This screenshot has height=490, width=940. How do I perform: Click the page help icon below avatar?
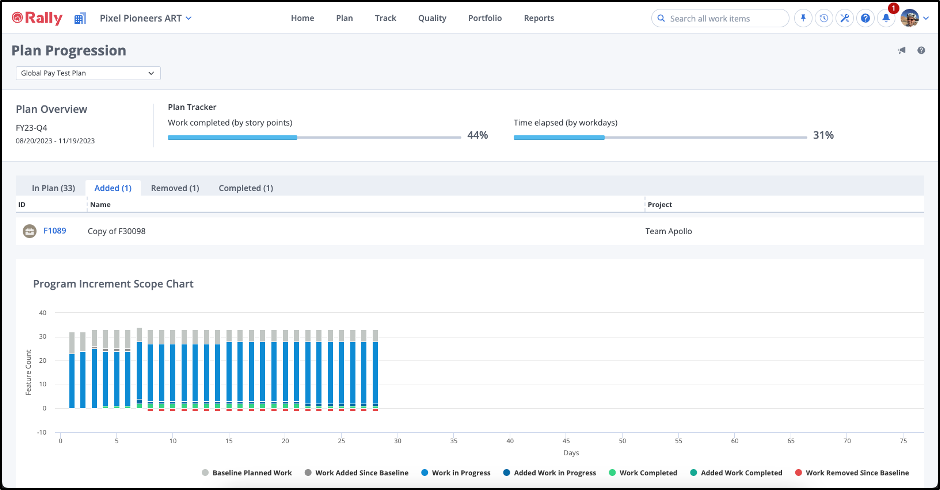[x=921, y=51]
